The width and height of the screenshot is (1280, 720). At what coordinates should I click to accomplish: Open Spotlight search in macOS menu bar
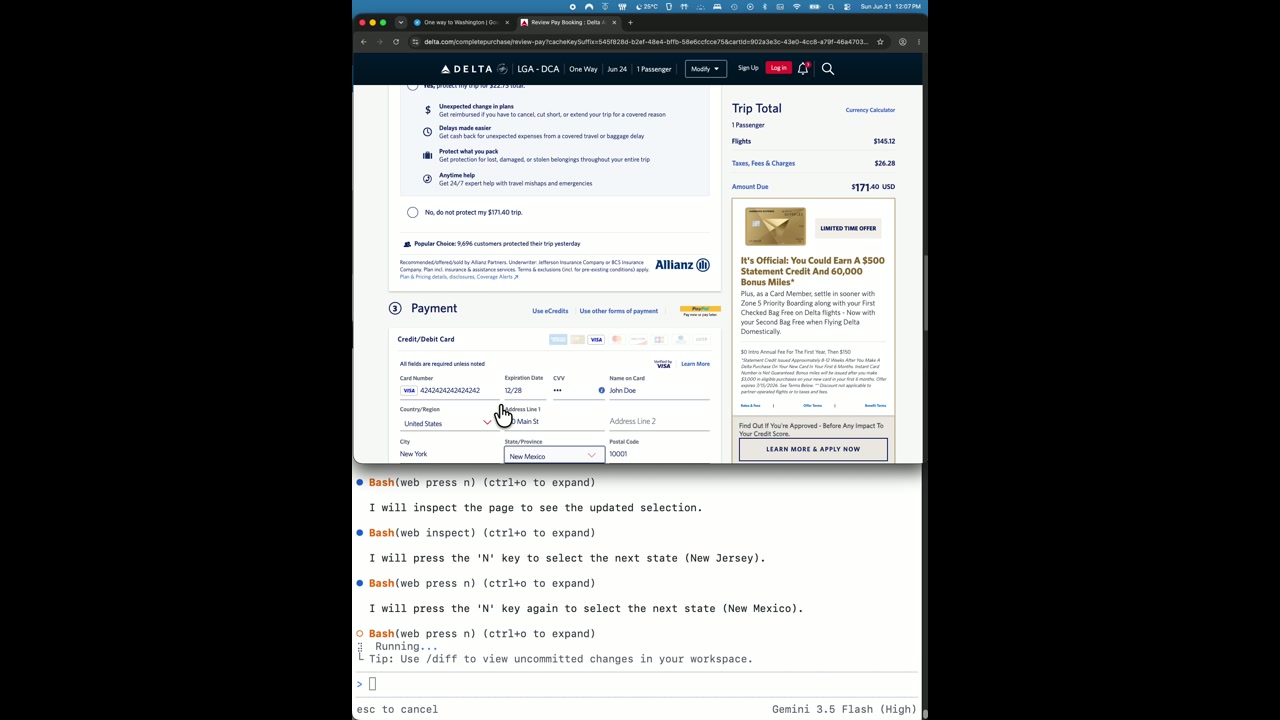[831, 7]
